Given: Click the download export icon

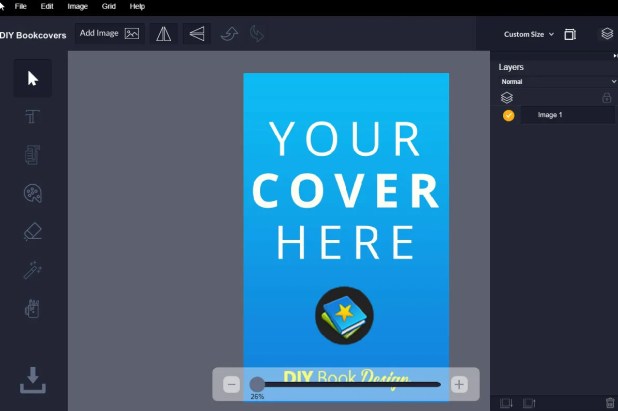Looking at the screenshot, I should [33, 380].
